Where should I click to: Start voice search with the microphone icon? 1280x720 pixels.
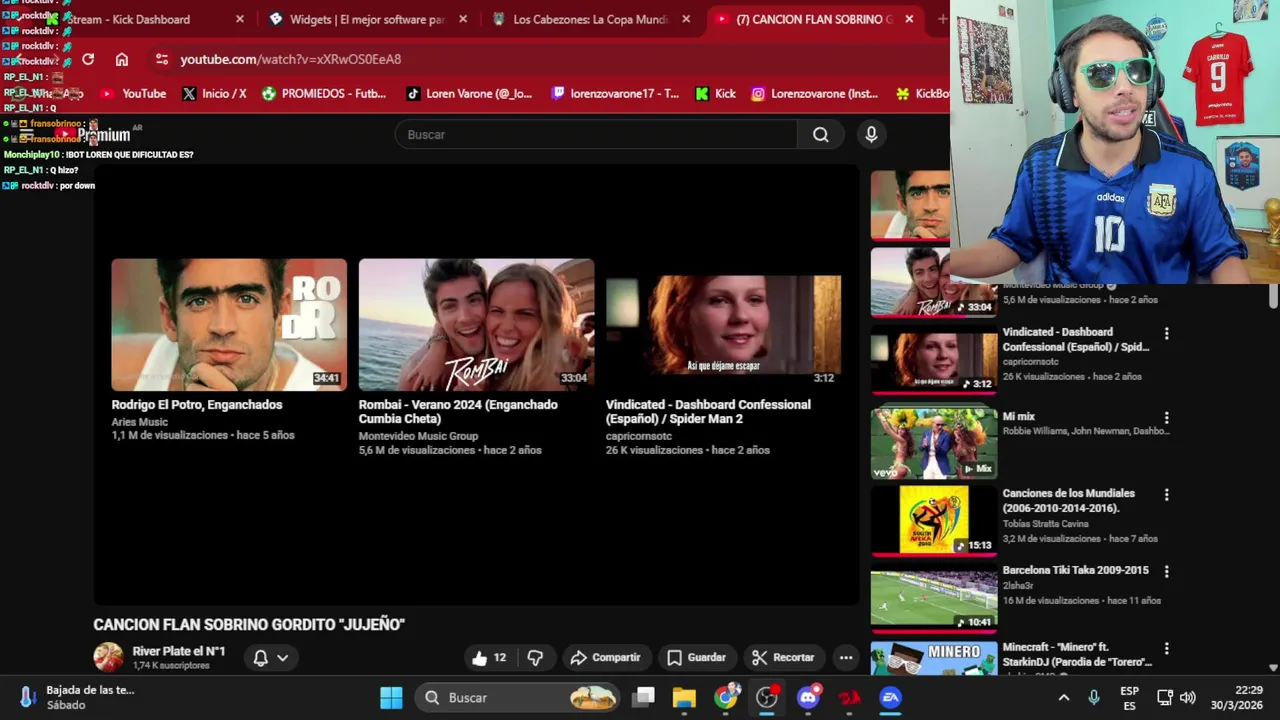[871, 135]
